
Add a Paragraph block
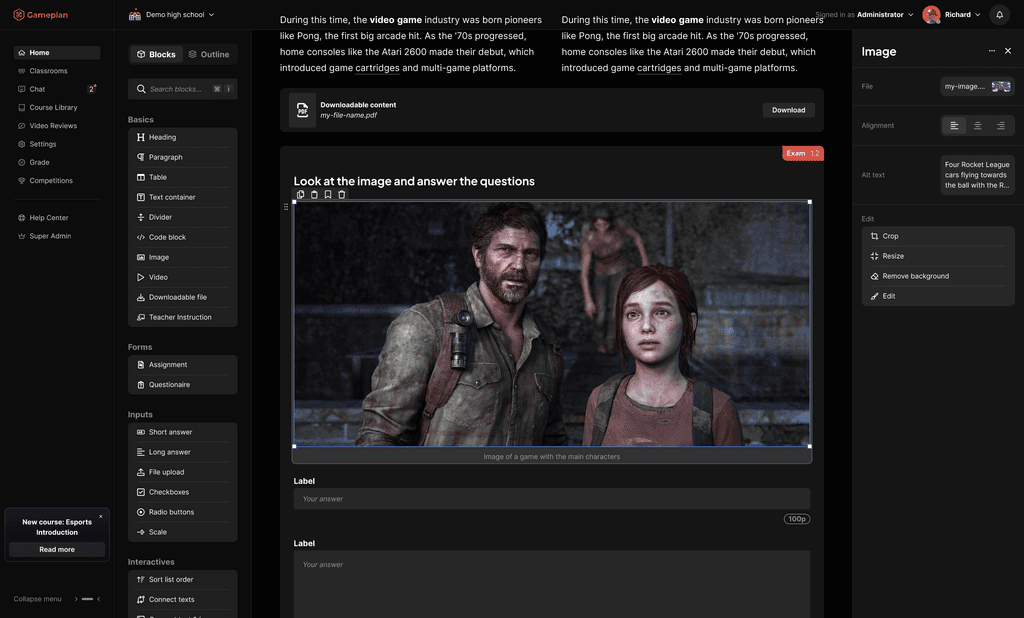[x=183, y=157]
